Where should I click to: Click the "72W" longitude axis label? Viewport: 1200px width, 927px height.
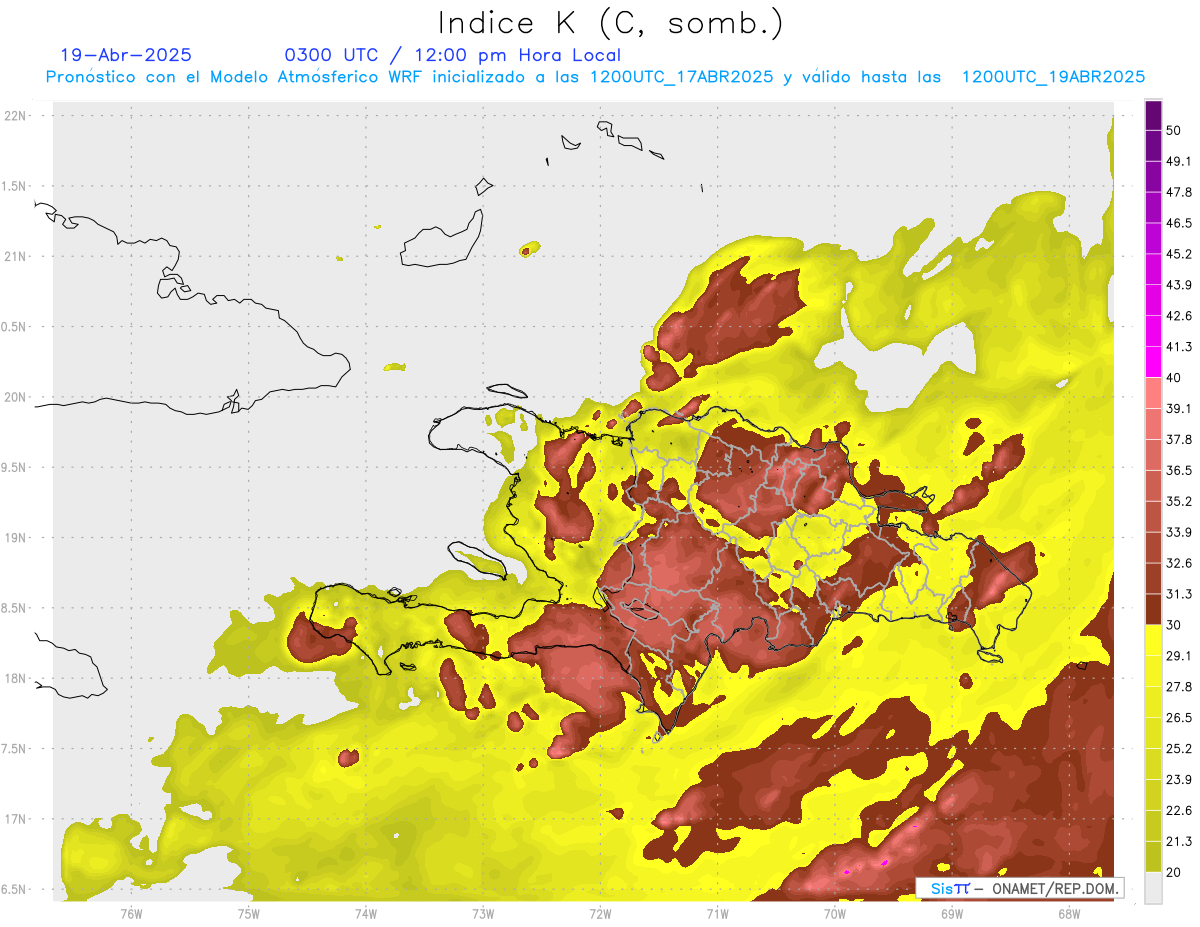point(600,913)
